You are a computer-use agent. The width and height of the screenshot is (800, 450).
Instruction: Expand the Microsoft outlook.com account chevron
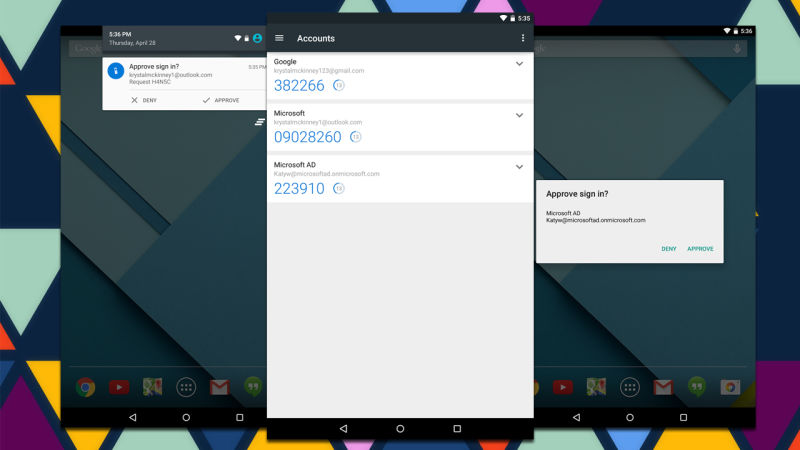point(519,115)
